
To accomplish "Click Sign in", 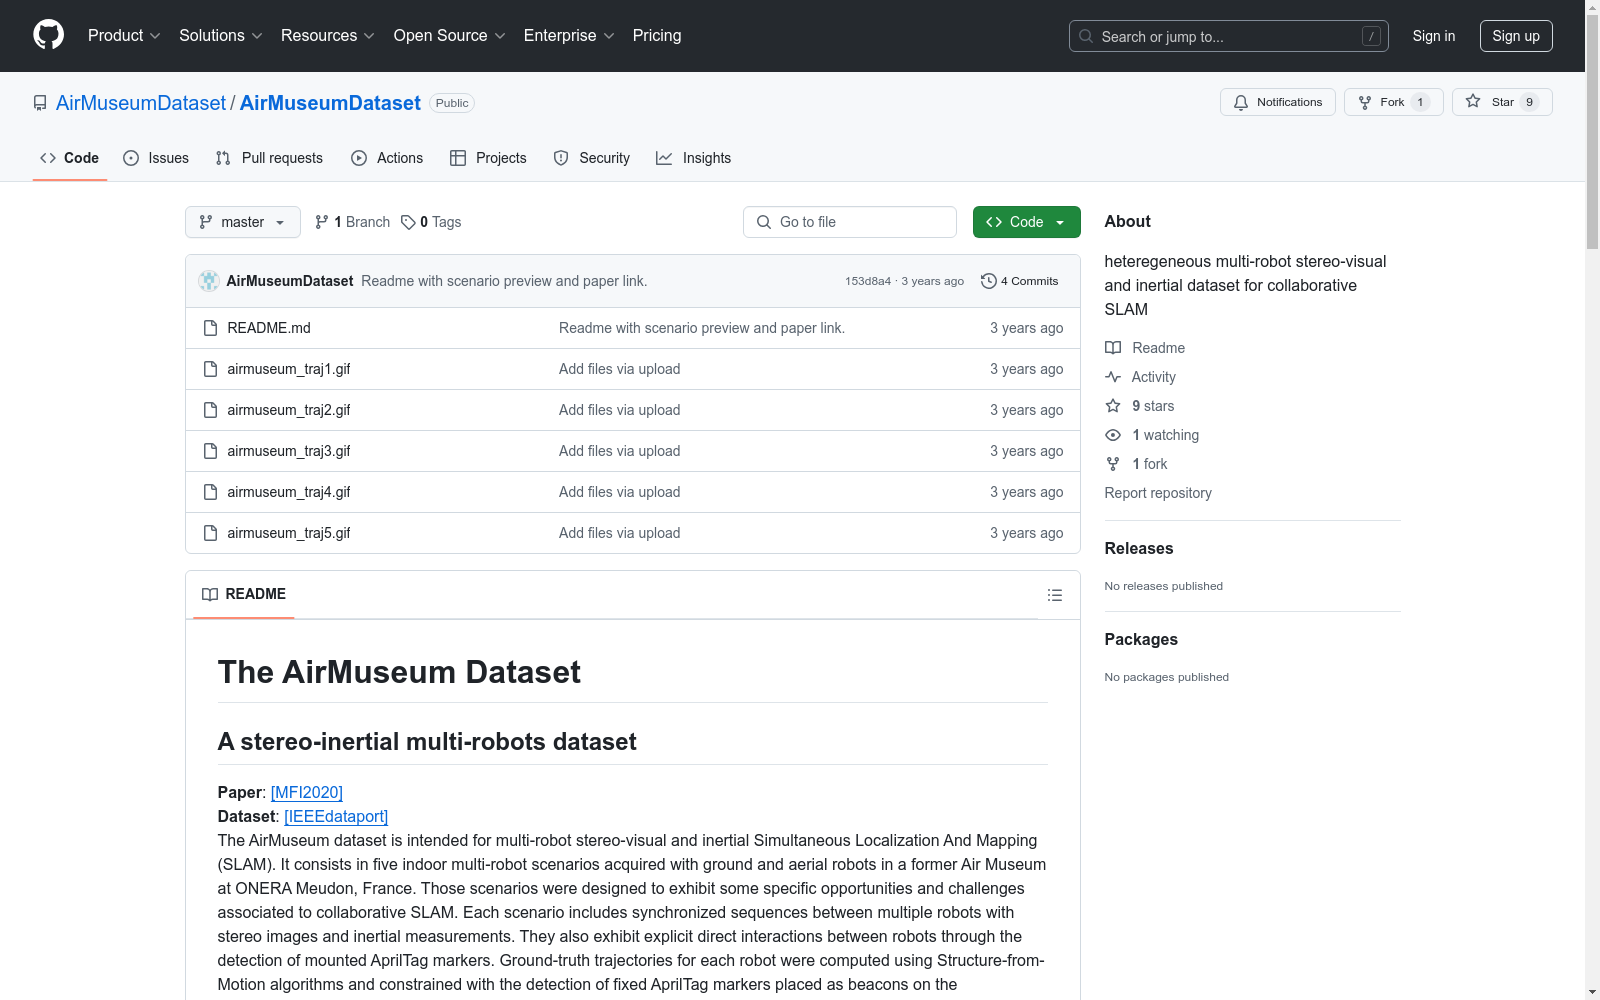I will pos(1434,36).
